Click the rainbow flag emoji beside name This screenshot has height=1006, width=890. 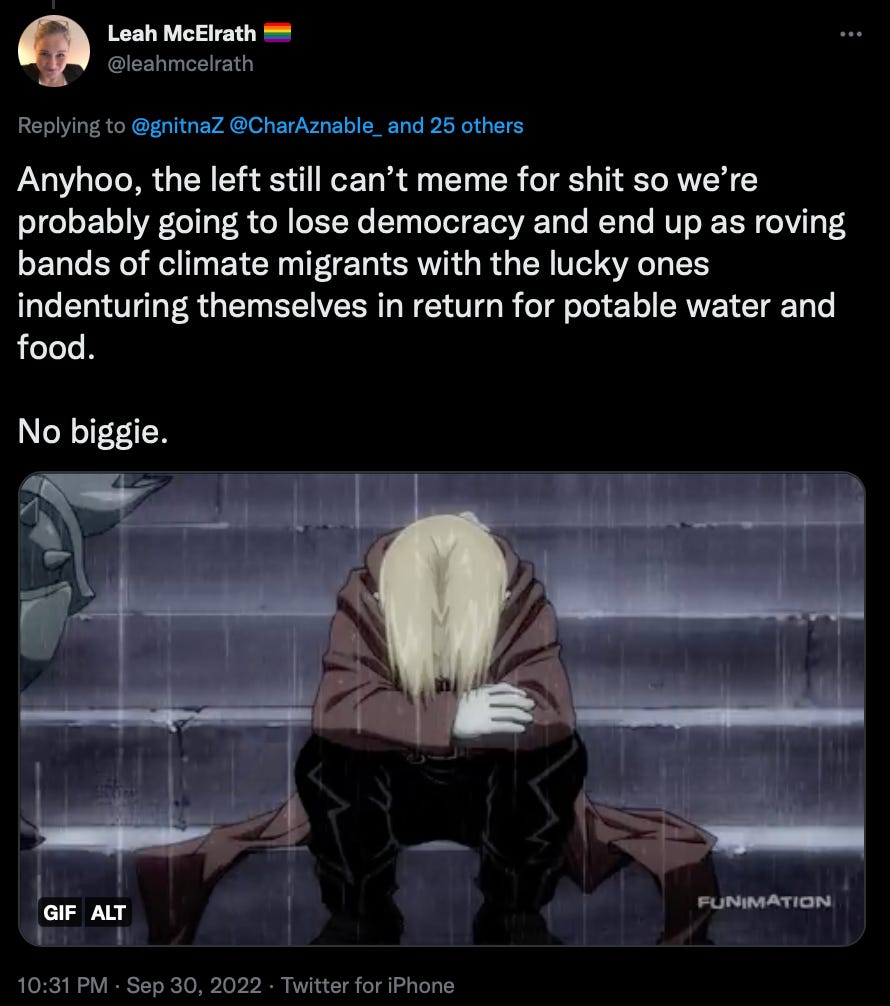277,33
